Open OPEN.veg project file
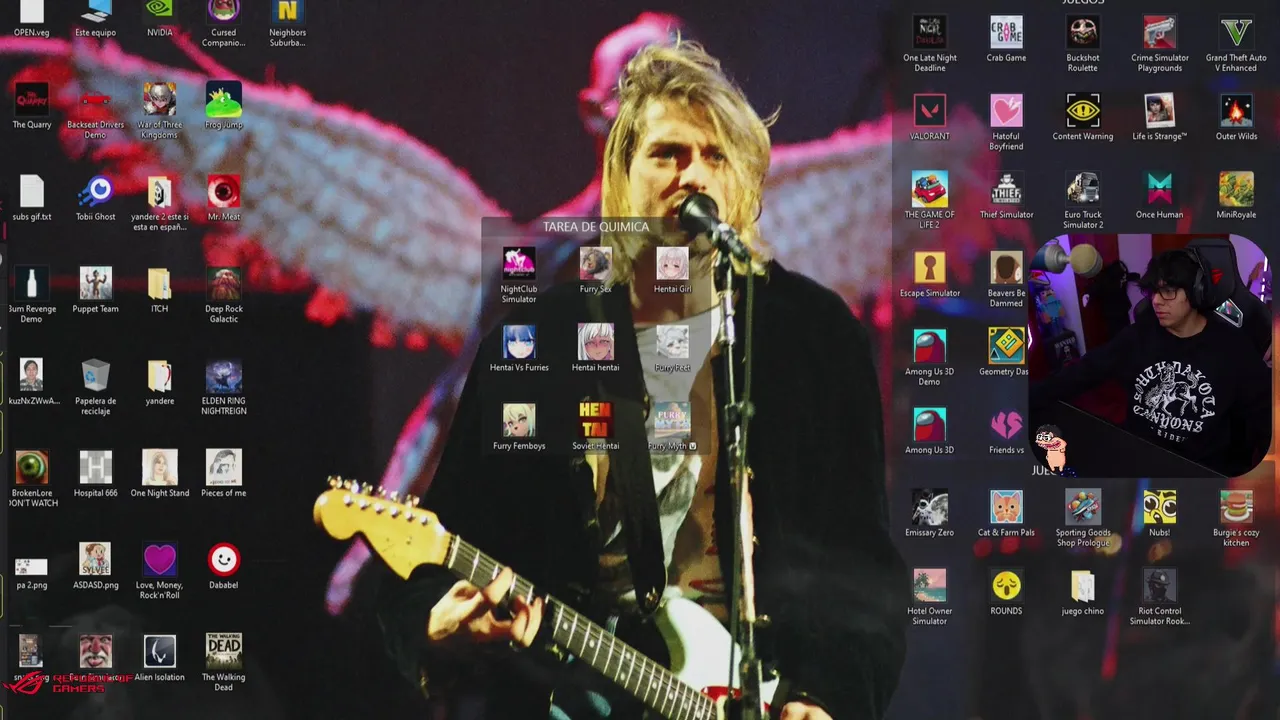Screen dimensions: 1280x720 [x=31, y=12]
